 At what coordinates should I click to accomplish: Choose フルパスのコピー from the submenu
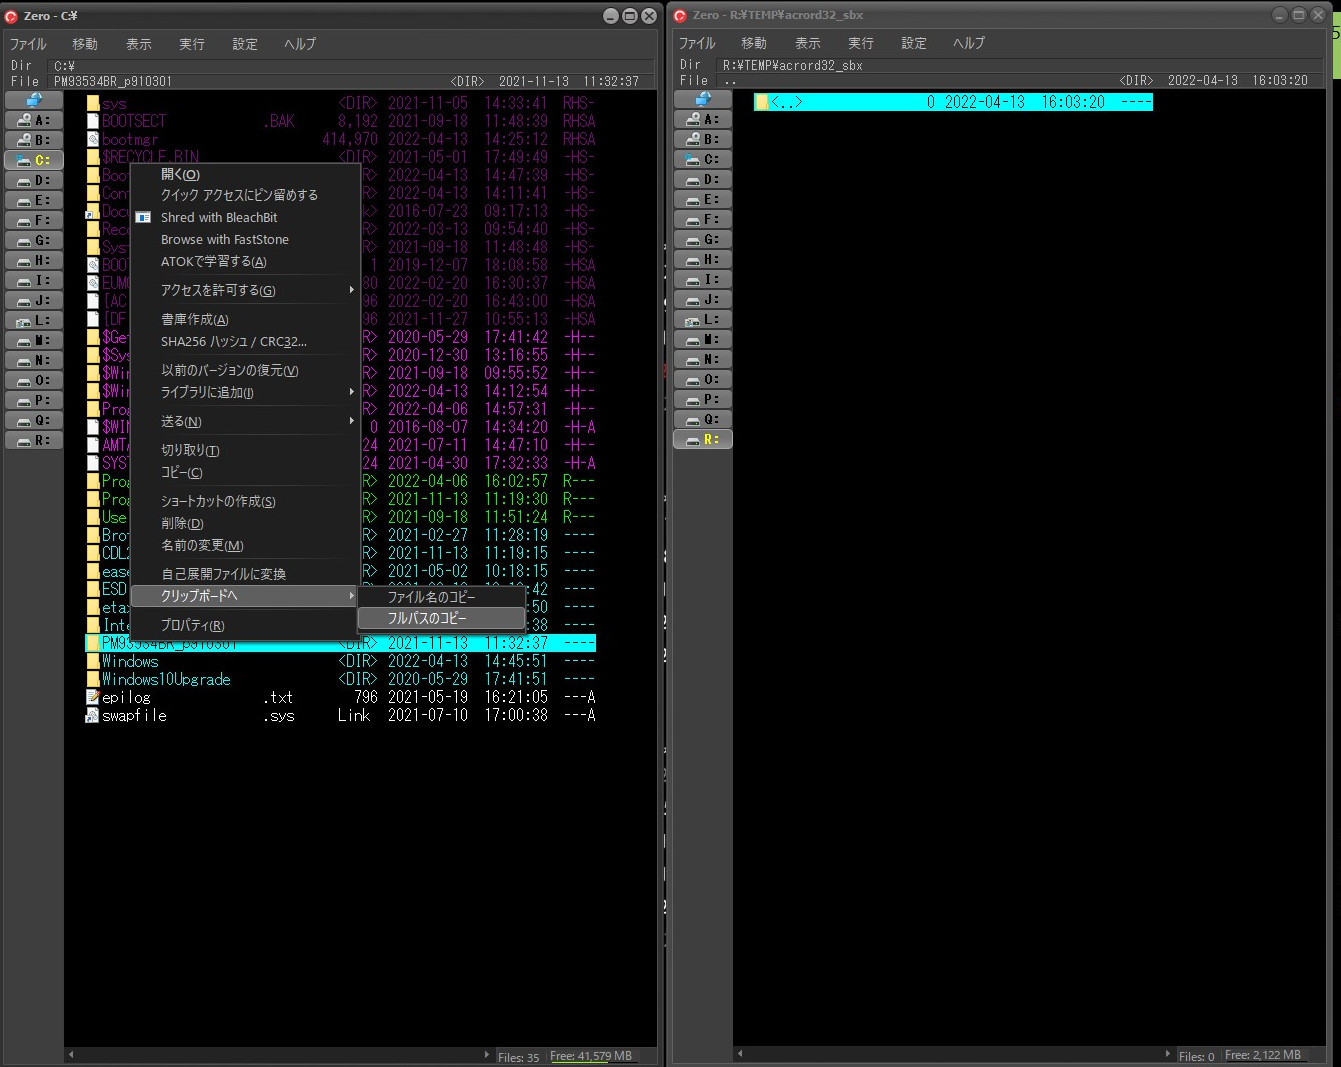[427, 618]
